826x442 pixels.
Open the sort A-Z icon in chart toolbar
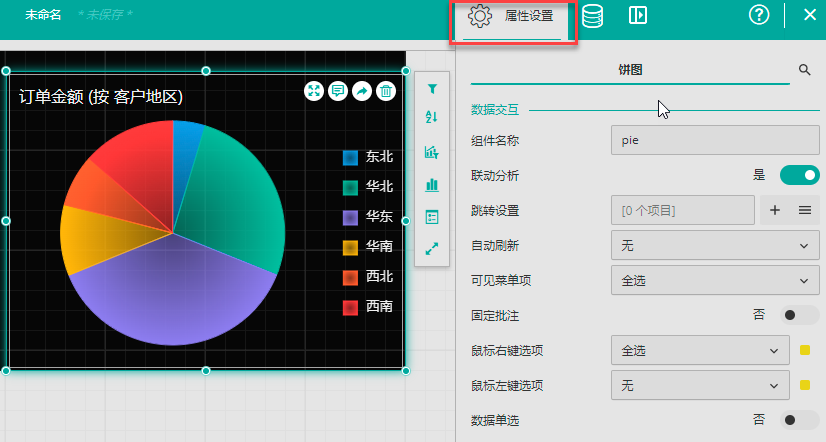click(431, 117)
